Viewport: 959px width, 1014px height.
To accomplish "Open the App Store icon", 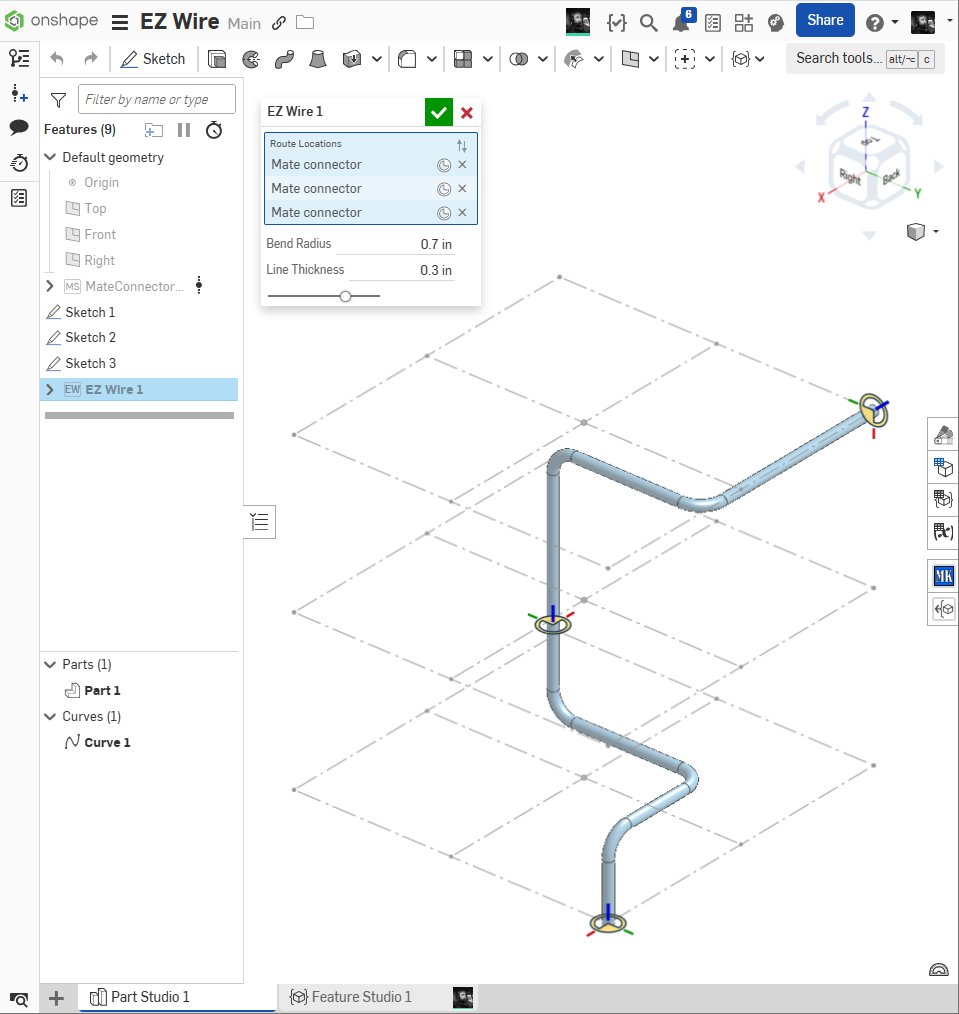I will coord(744,23).
